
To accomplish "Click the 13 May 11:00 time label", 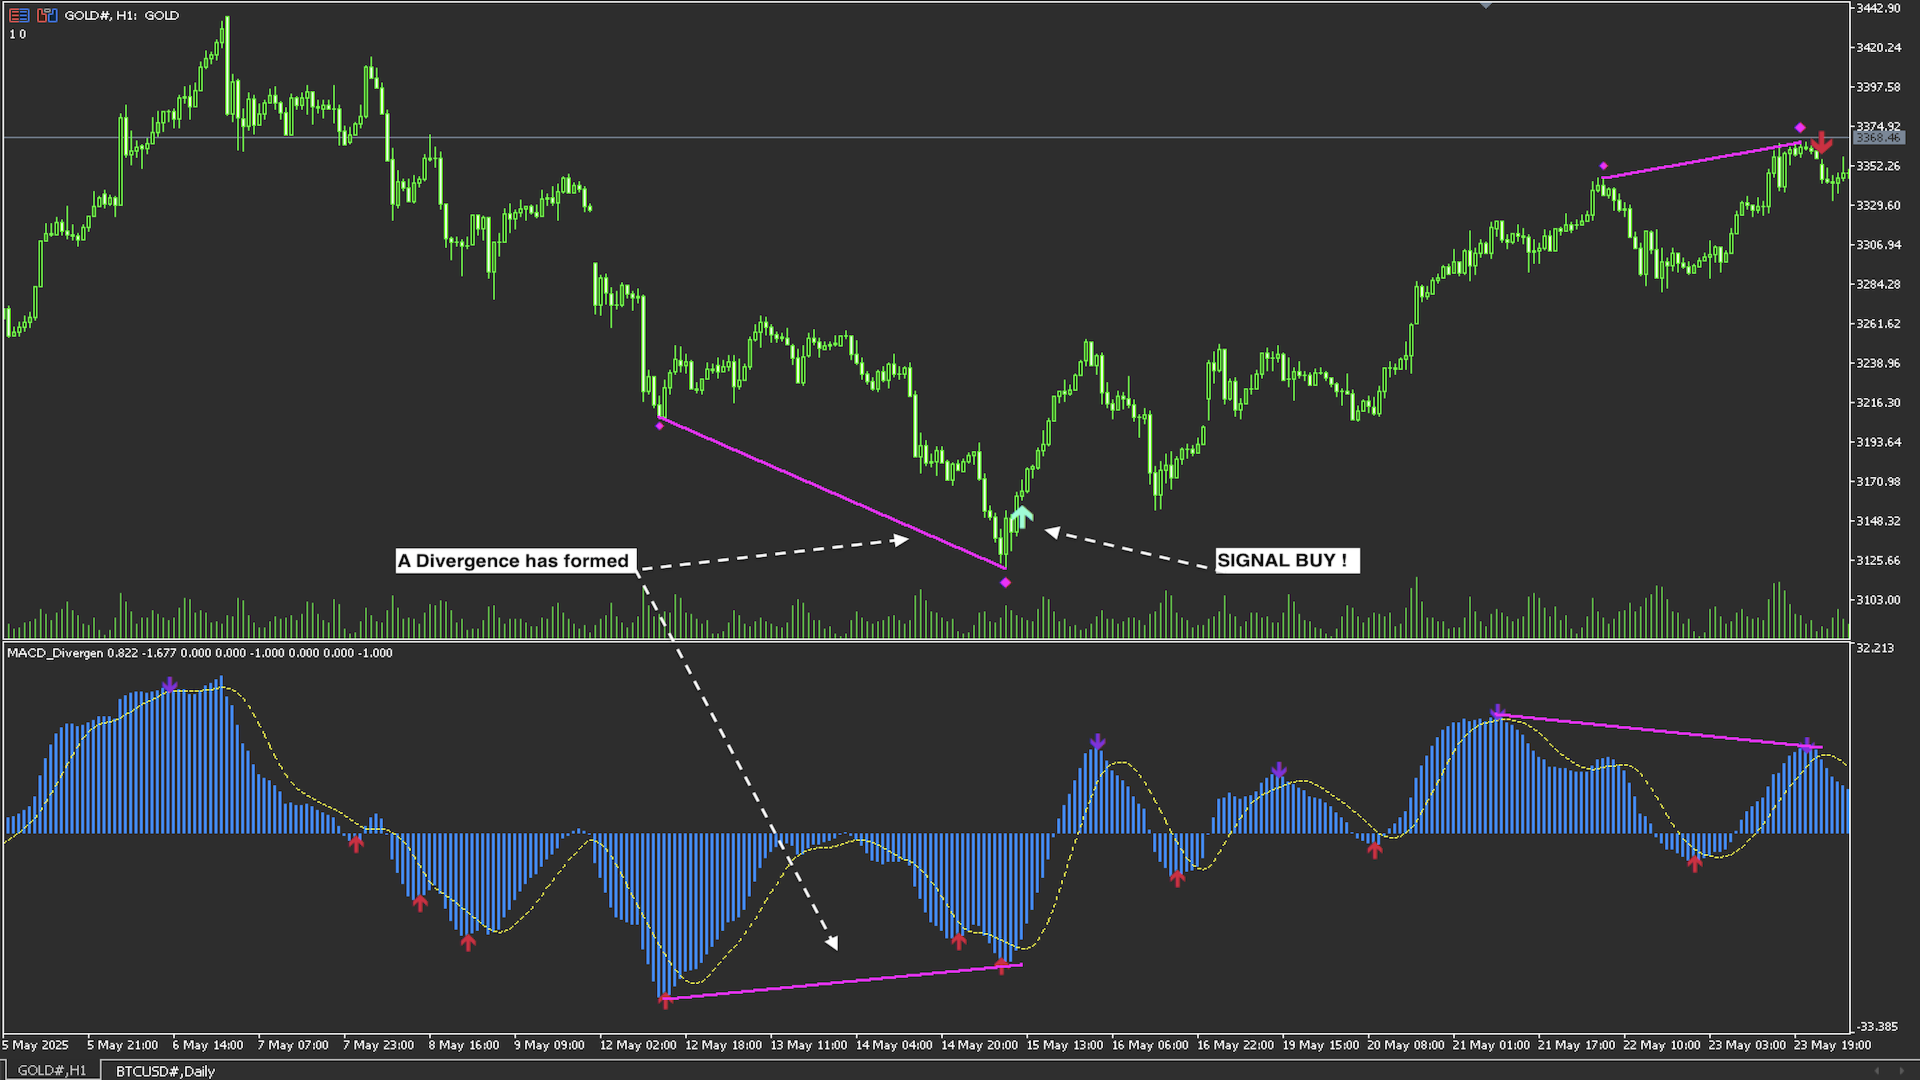I will pyautogui.click(x=809, y=1045).
